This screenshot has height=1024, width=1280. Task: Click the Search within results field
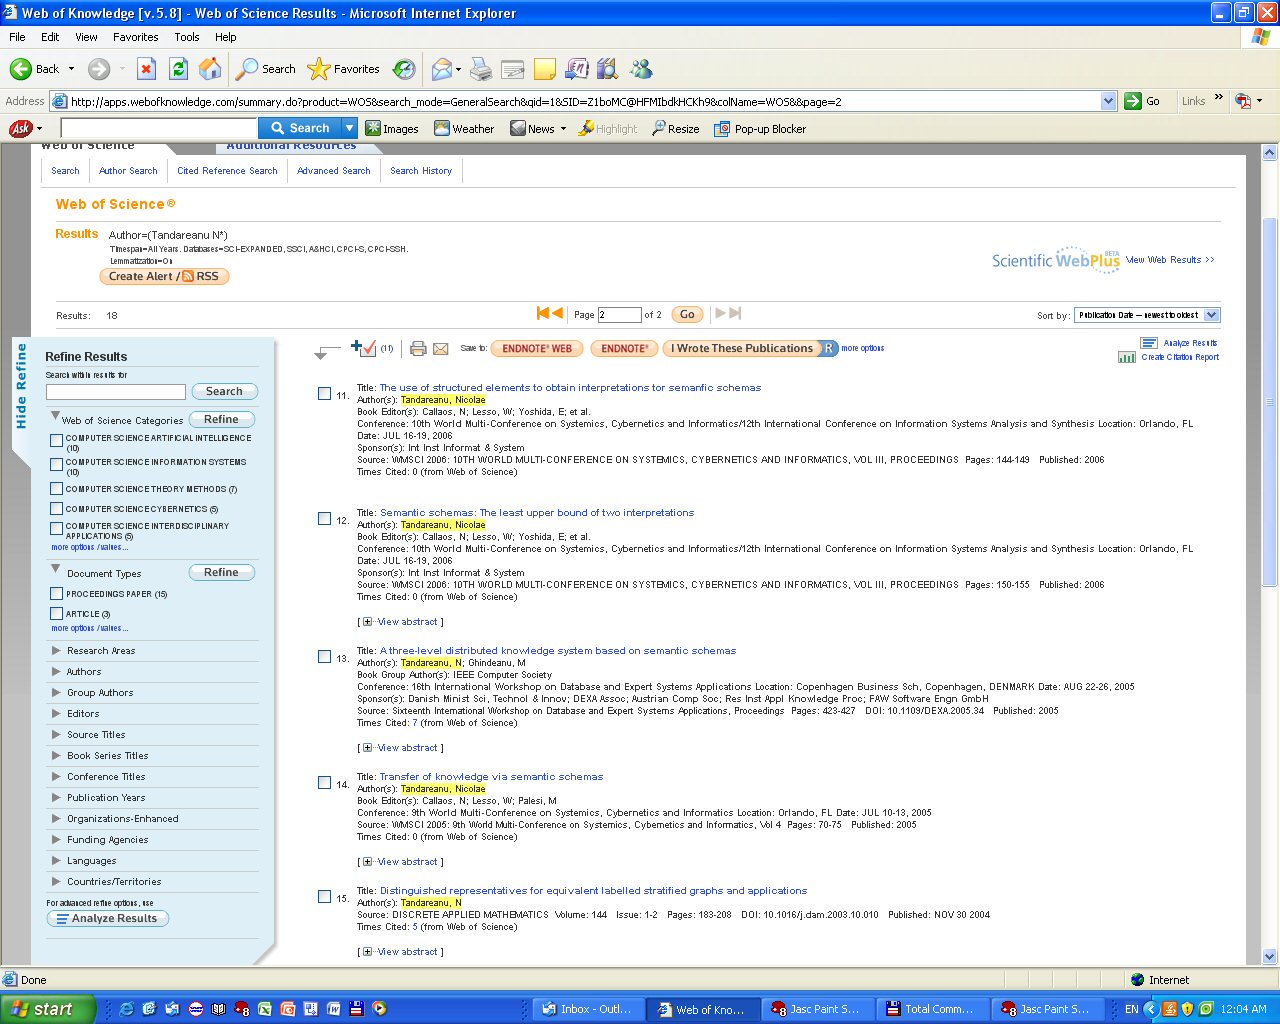[x=116, y=392]
